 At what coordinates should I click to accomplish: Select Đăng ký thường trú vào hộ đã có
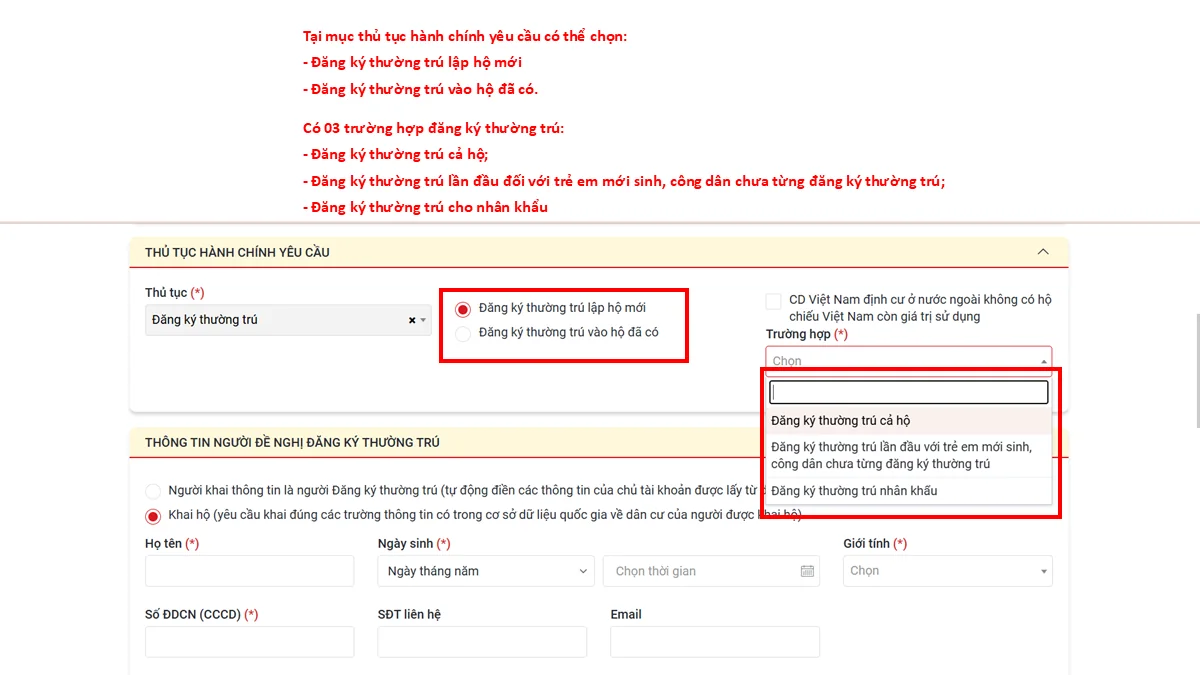pyautogui.click(x=462, y=334)
